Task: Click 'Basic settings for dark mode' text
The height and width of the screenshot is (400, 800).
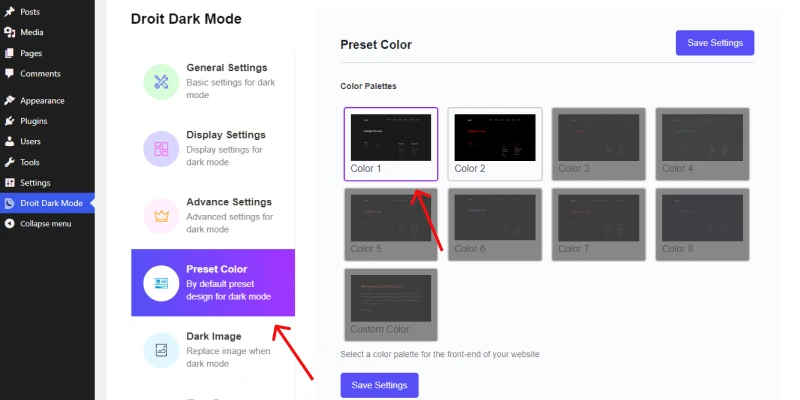Action: point(231,89)
